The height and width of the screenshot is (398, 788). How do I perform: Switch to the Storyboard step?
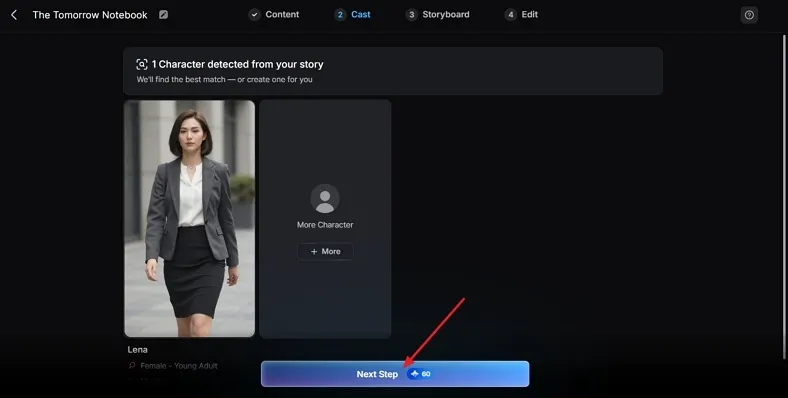438,15
